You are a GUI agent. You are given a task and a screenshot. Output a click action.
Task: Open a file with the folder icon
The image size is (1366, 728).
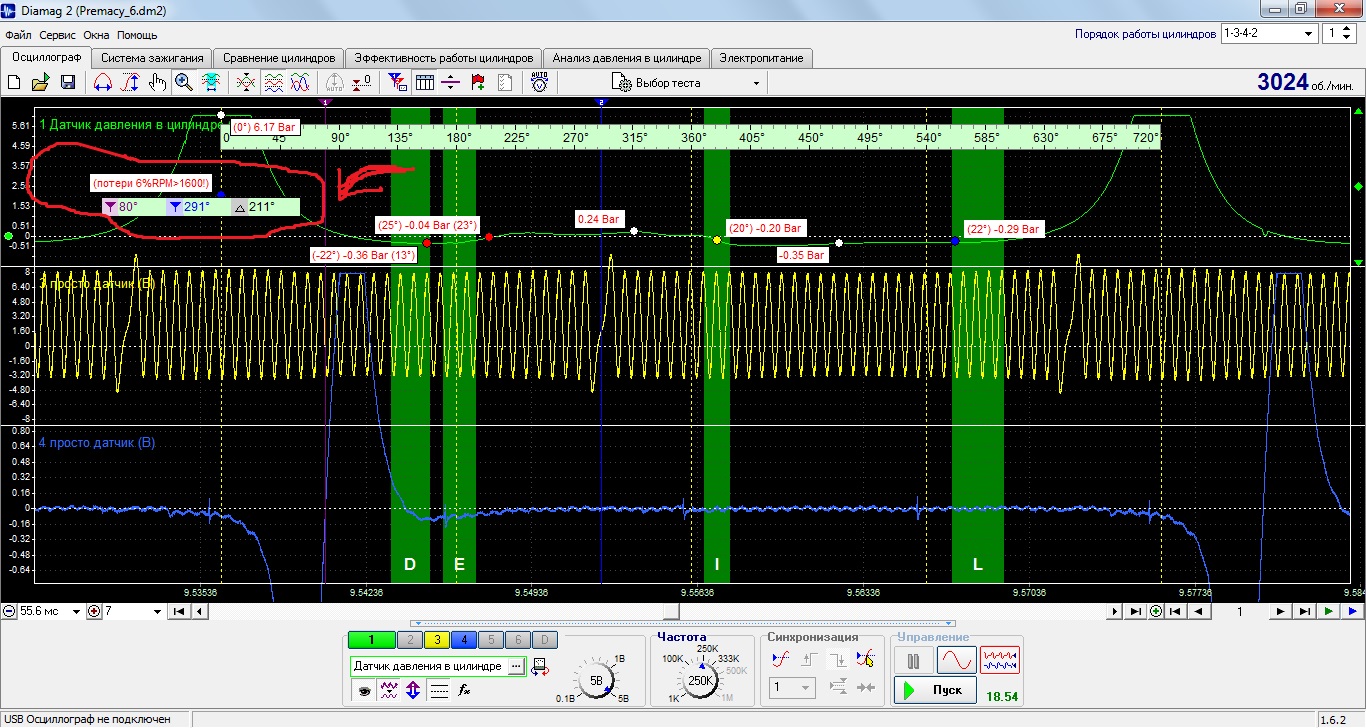(41, 83)
